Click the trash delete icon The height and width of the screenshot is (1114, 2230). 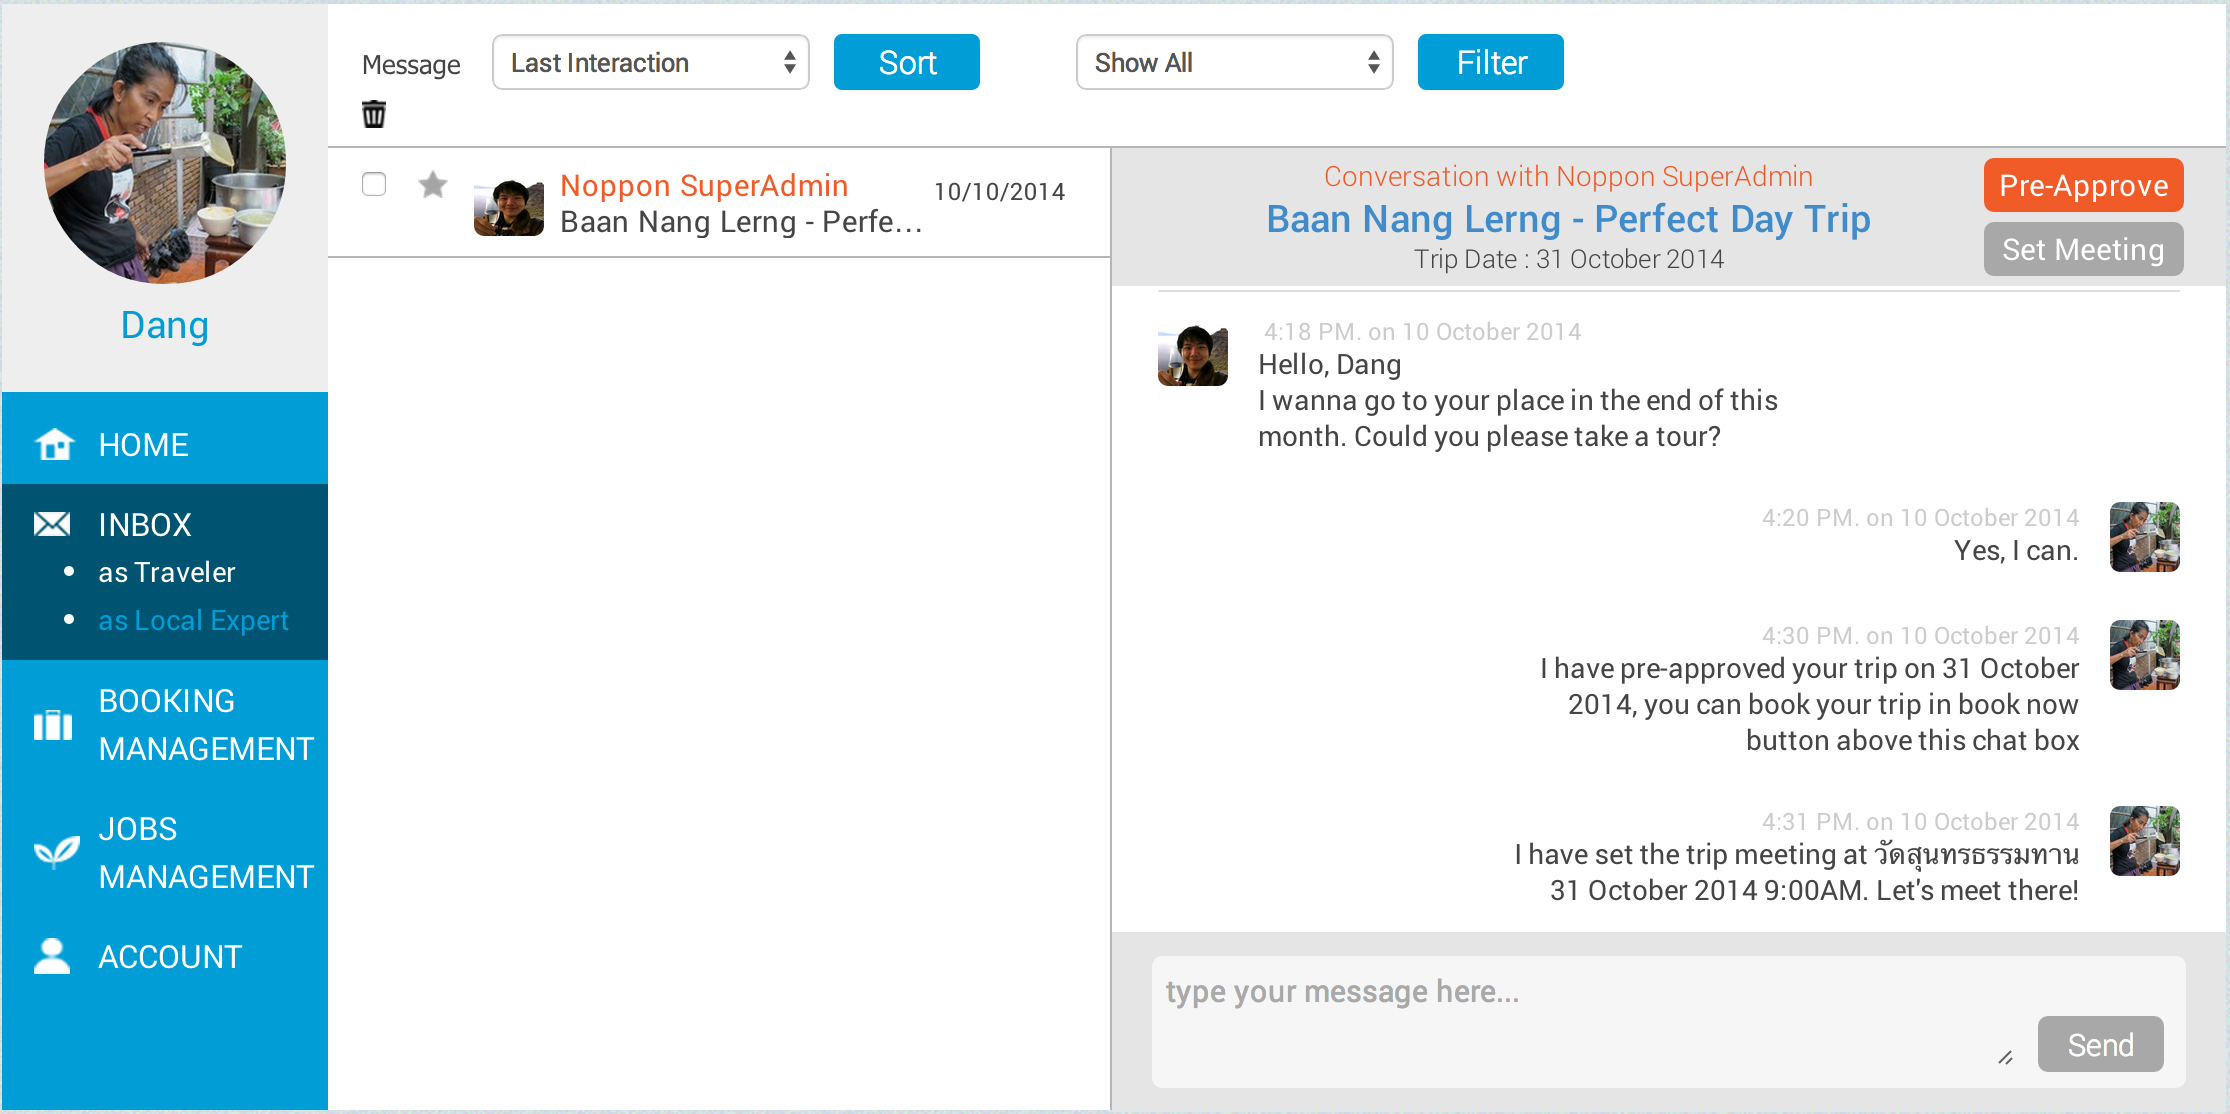point(374,114)
